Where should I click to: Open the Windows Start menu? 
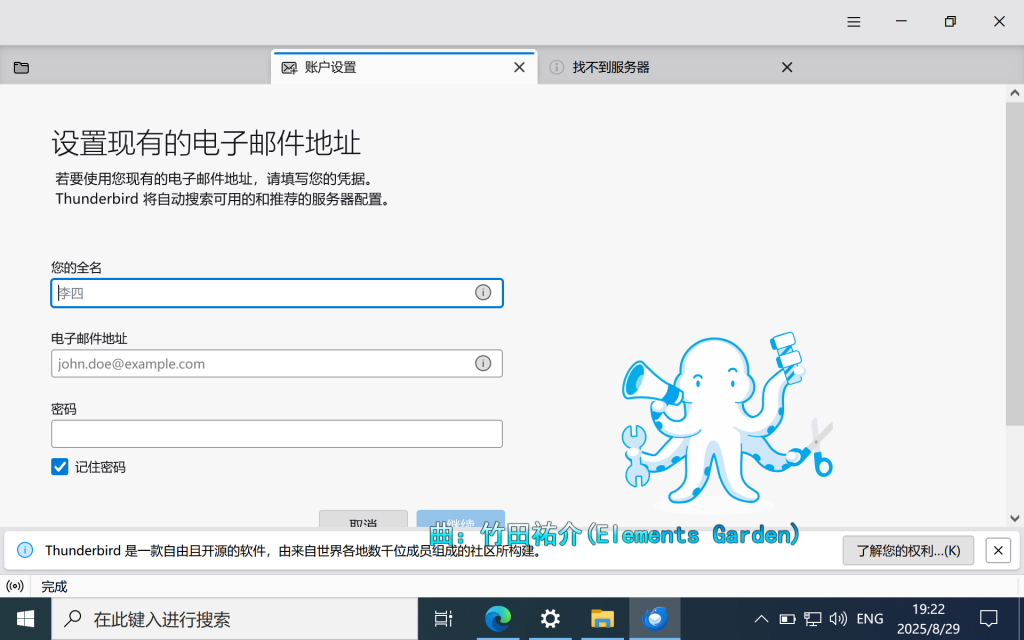[25, 618]
